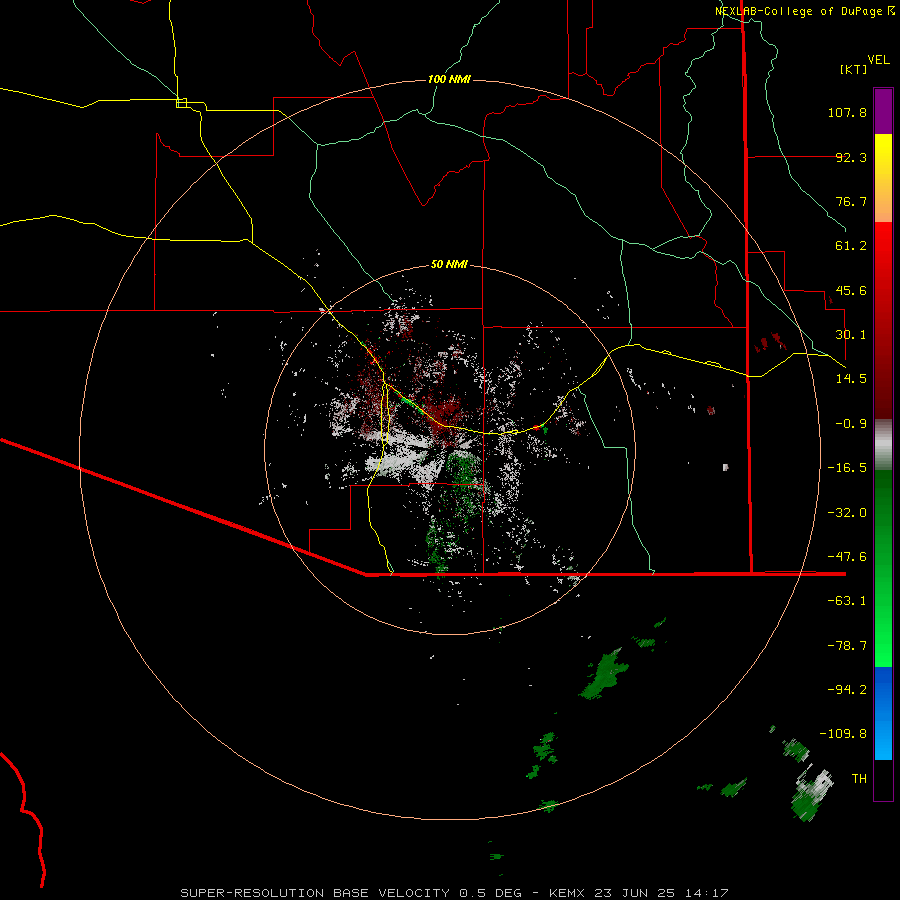Click the -32.0 velocity legend value
Viewport: 900px width, 900px height.
click(x=847, y=513)
